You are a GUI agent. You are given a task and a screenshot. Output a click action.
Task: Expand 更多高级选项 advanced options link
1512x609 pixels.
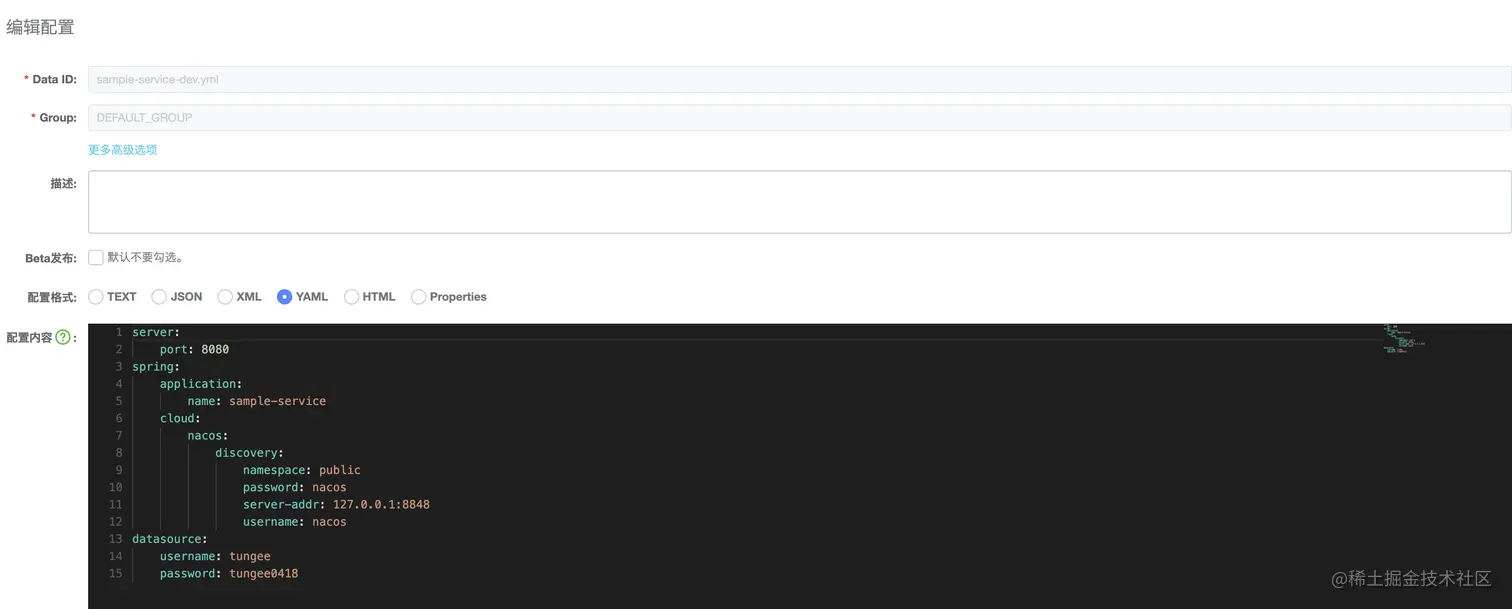point(123,150)
